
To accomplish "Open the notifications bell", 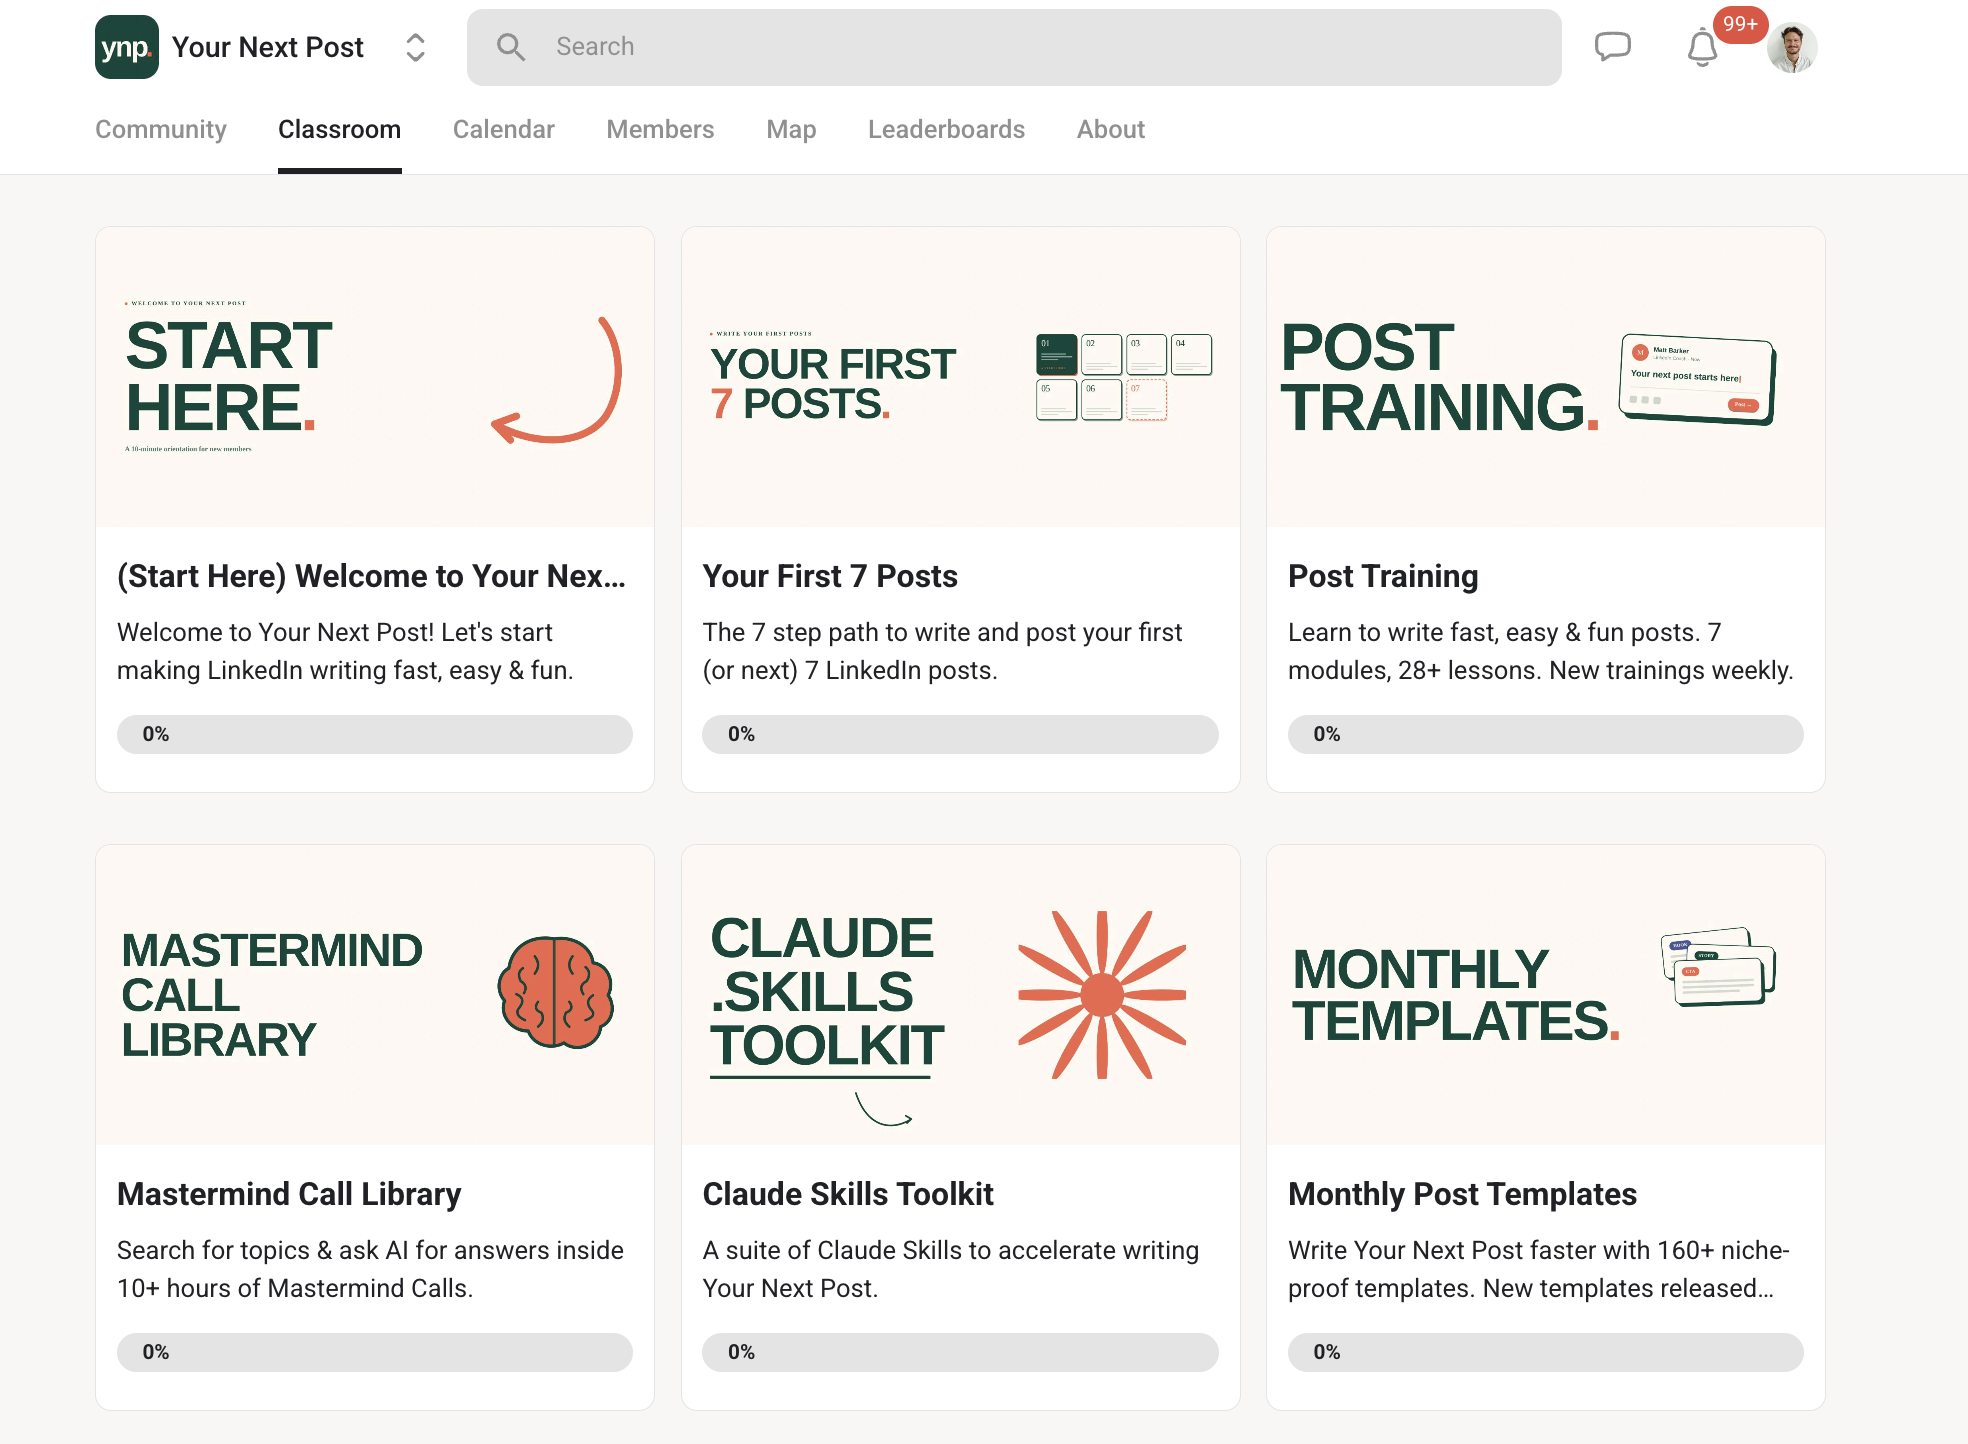I will pos(1702,47).
